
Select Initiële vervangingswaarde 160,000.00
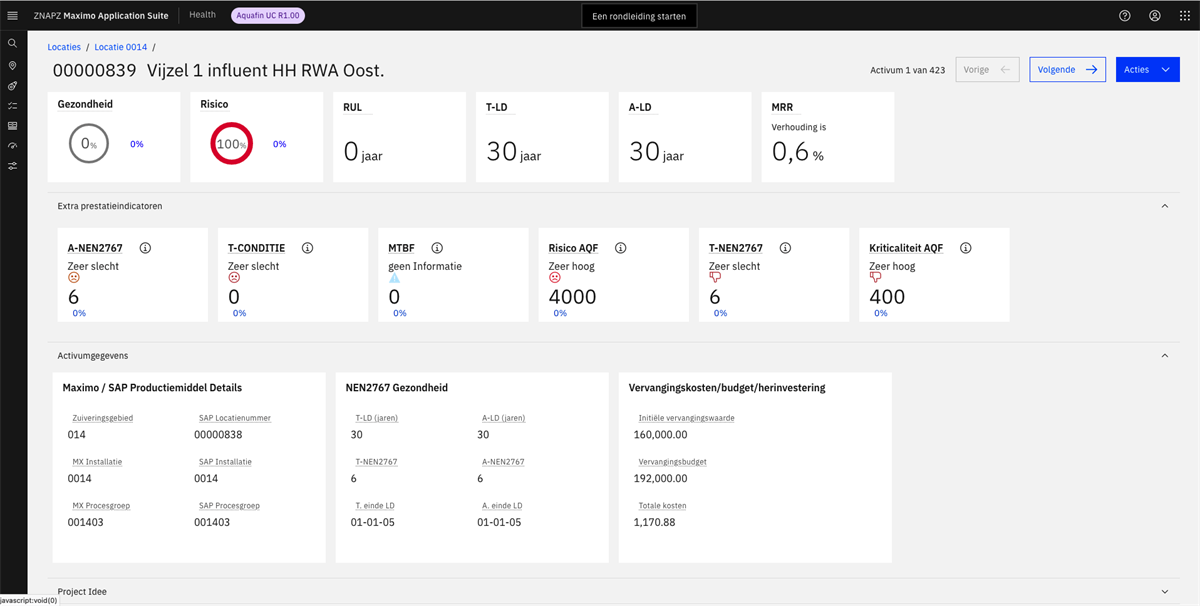click(x=661, y=435)
